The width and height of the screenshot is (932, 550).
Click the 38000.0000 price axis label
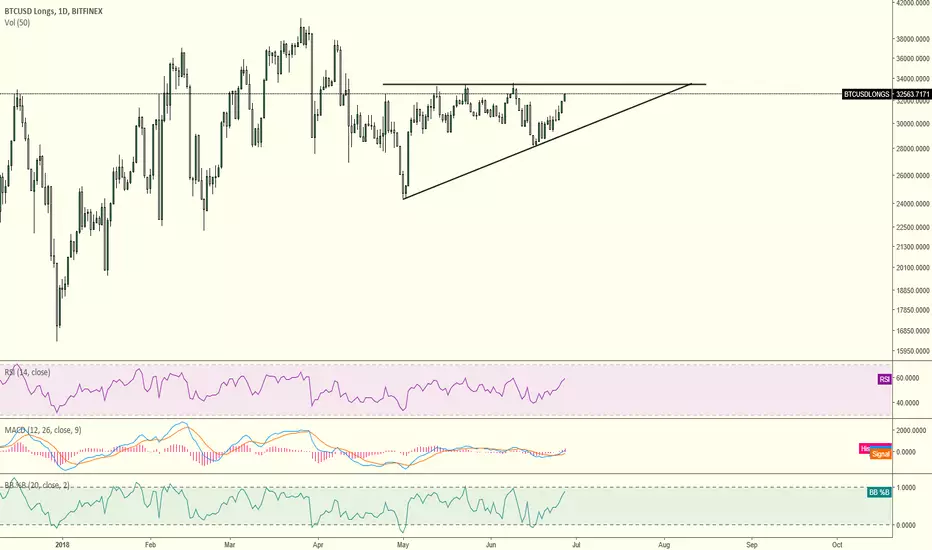(x=913, y=39)
